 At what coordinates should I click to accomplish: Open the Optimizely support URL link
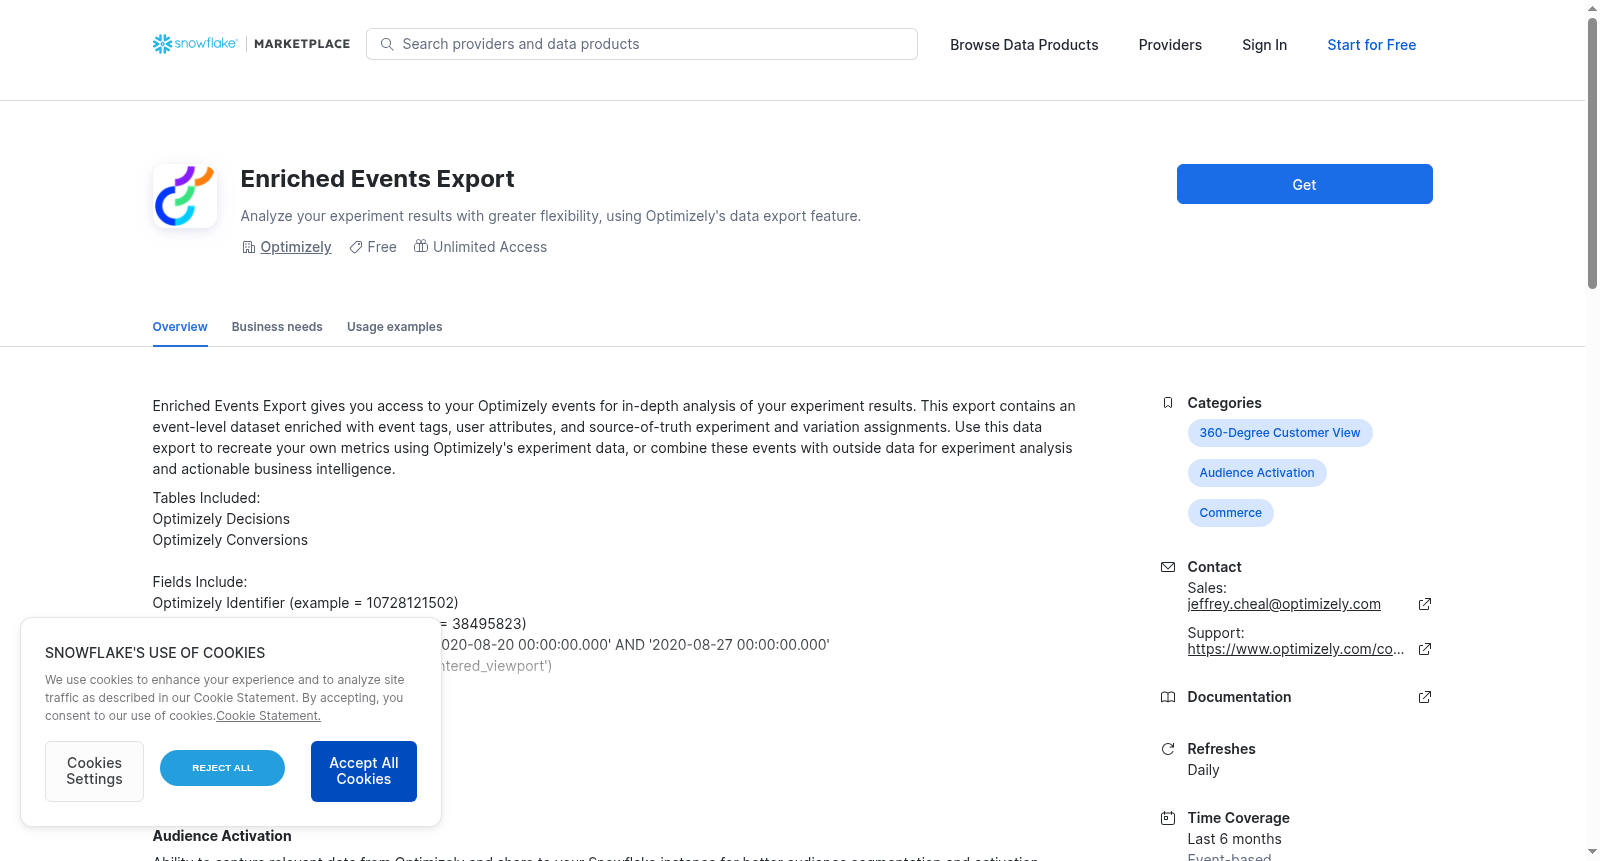tap(1296, 649)
